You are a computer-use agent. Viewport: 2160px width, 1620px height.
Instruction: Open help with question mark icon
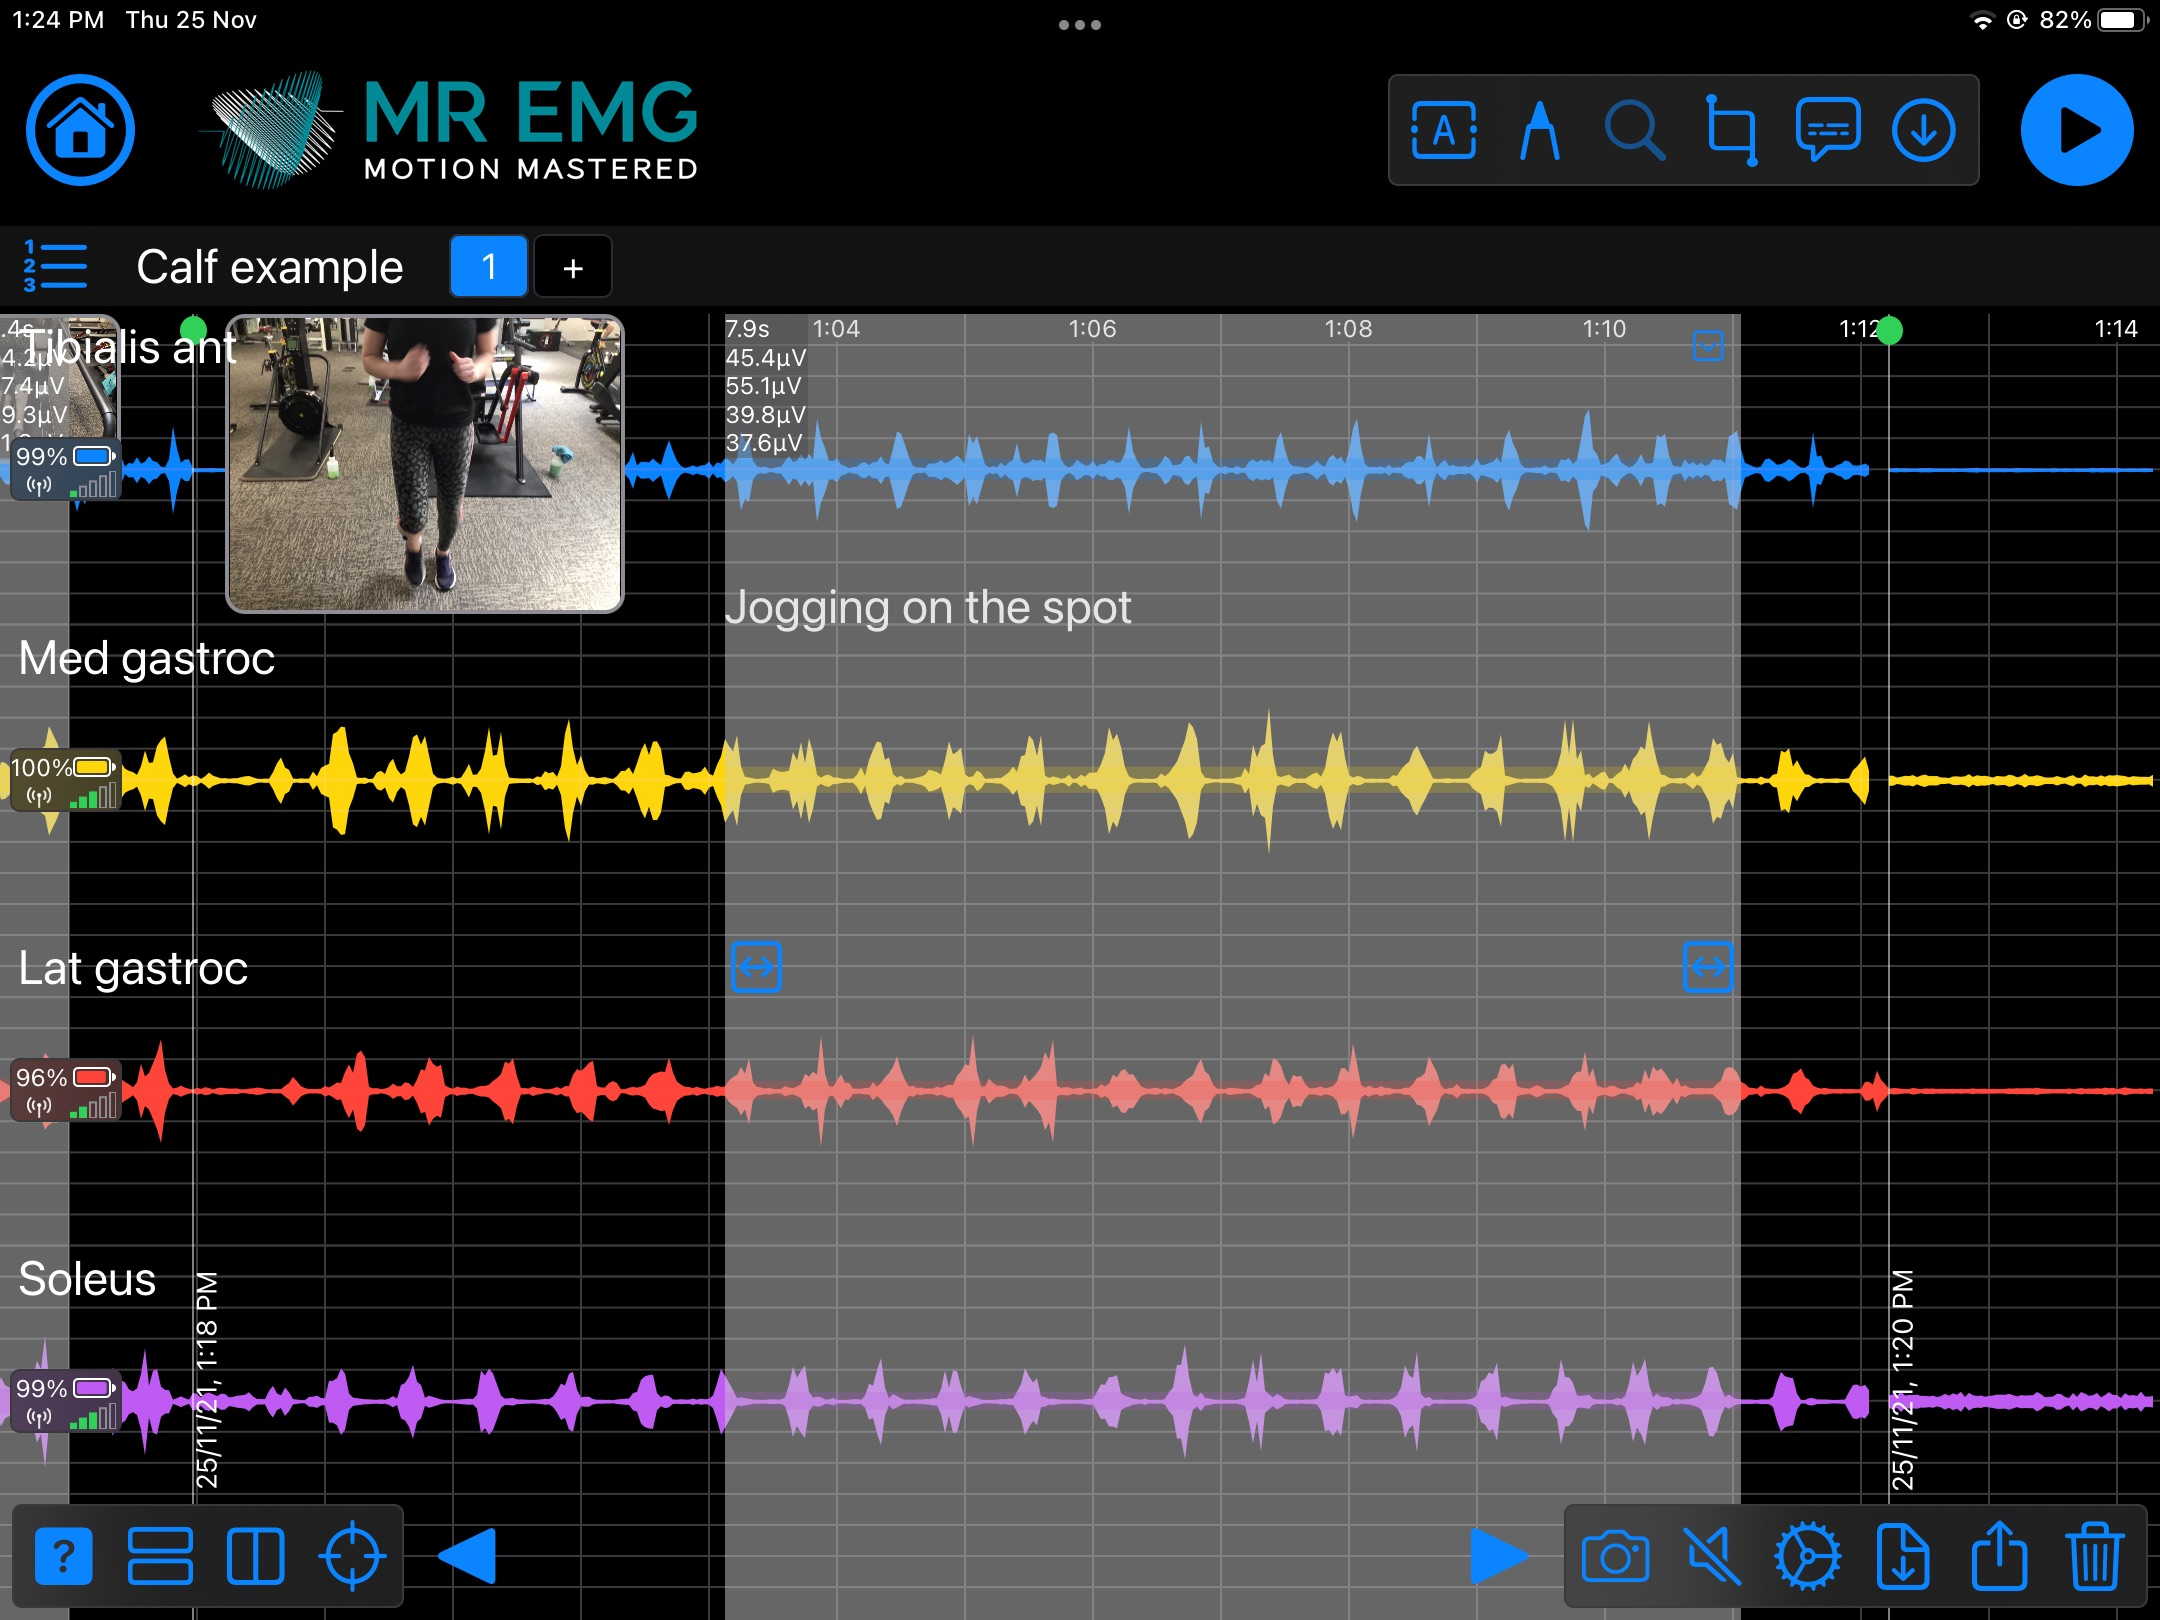pos(63,1556)
